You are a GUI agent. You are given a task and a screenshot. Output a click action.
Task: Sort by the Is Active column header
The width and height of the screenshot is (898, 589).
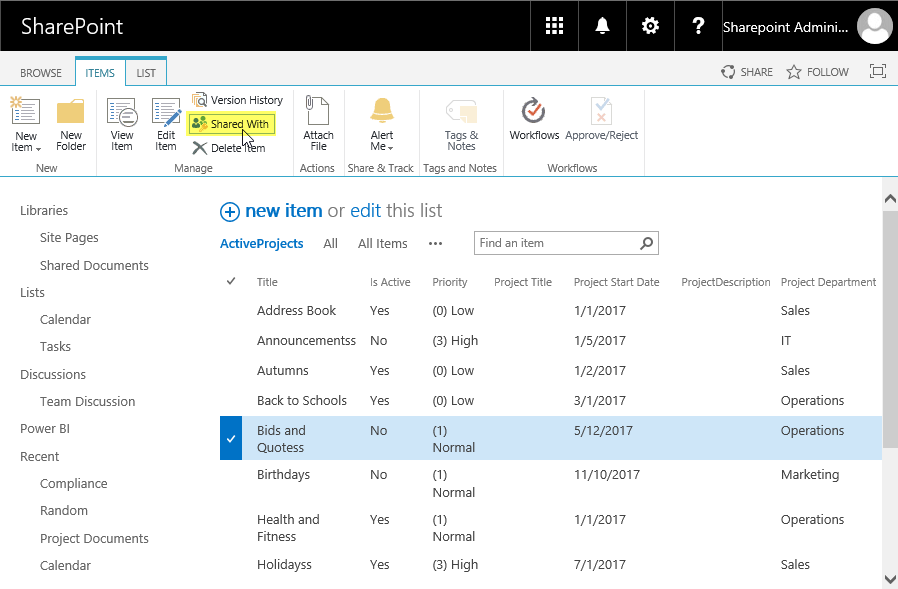[x=390, y=282]
